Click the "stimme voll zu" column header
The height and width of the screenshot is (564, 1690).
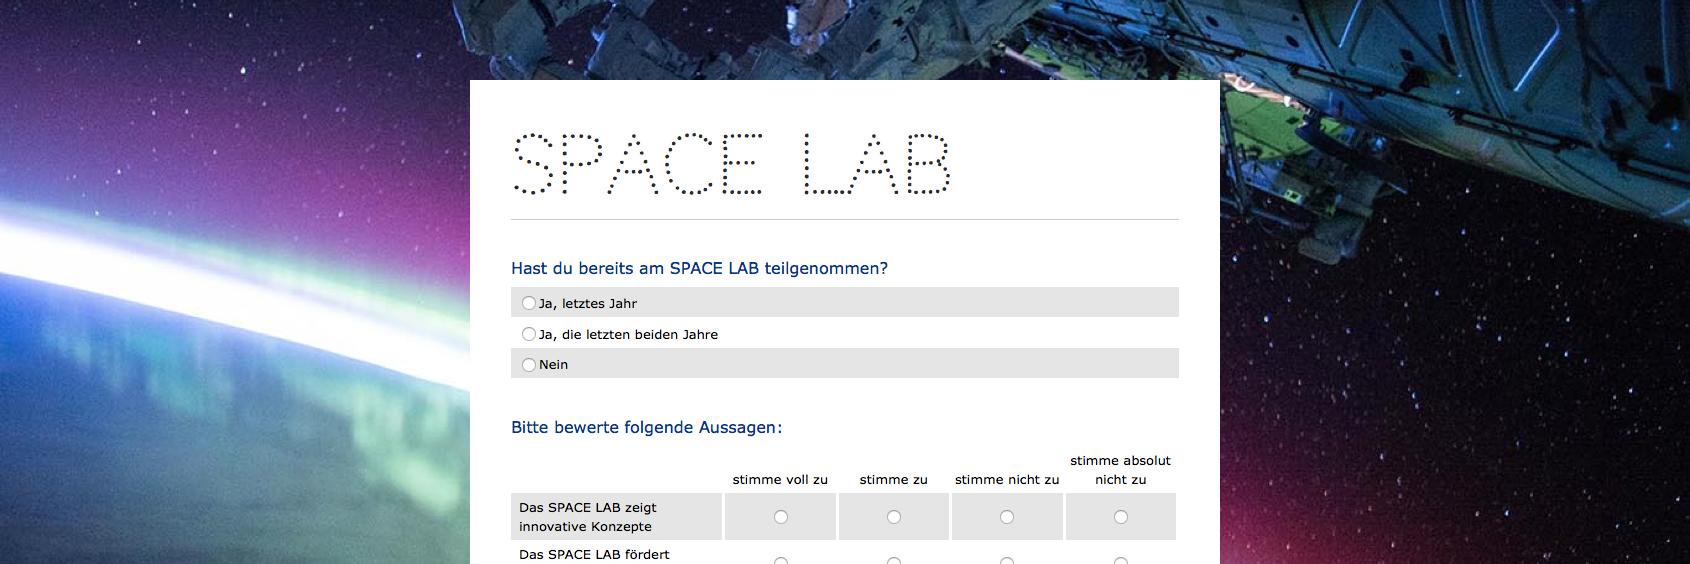[x=780, y=480]
